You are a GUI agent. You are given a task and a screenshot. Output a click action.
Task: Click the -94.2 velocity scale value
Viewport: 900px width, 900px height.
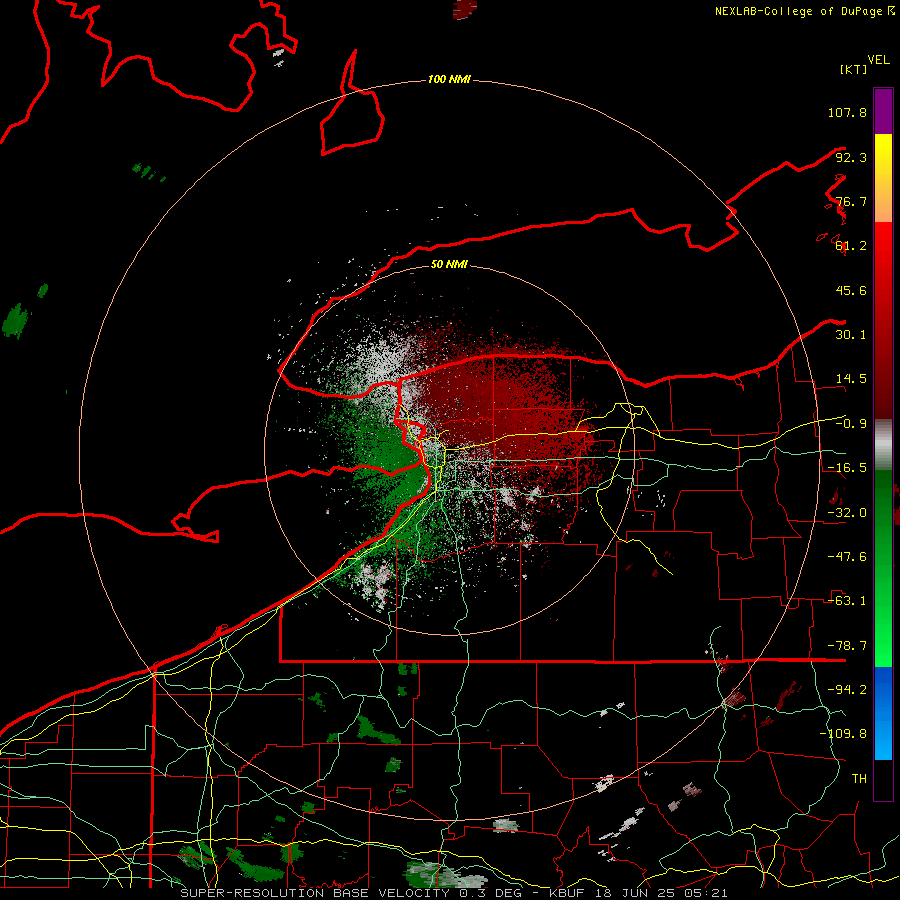point(847,689)
